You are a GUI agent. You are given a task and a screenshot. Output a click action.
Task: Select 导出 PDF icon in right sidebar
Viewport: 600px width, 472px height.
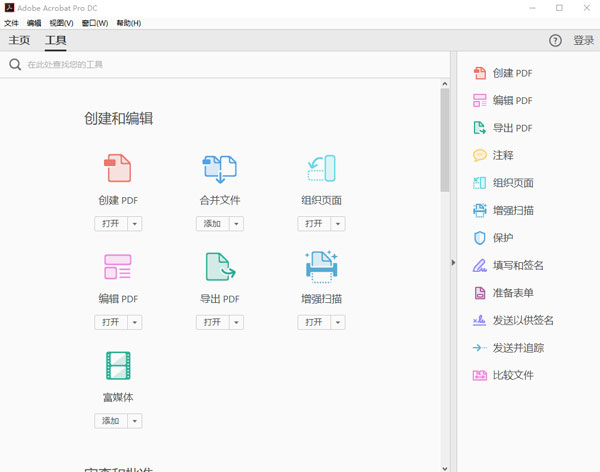479,128
